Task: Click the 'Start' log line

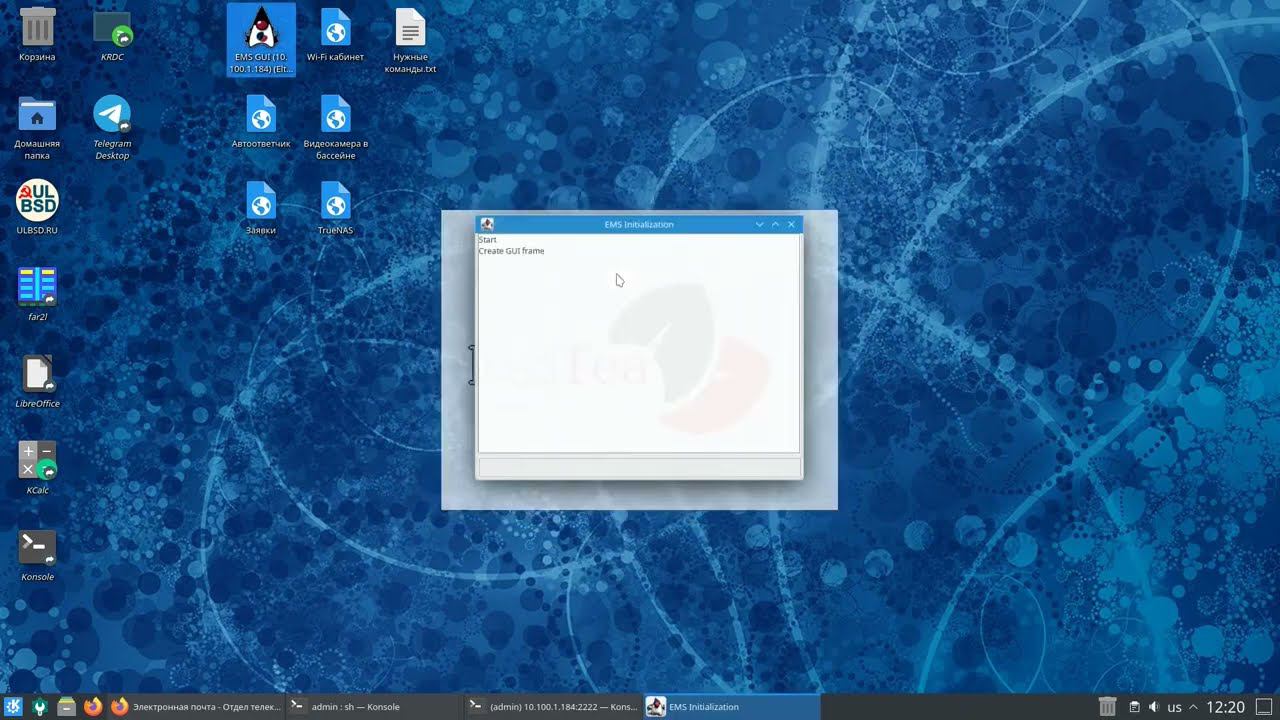Action: click(x=487, y=240)
